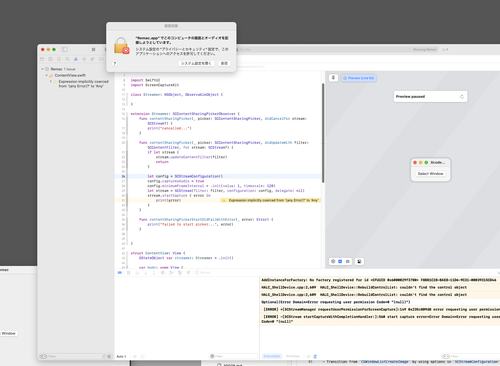Viewport: 500px width, 366px height.
Task: Pin the preview with the pin icon
Action: click(333, 78)
